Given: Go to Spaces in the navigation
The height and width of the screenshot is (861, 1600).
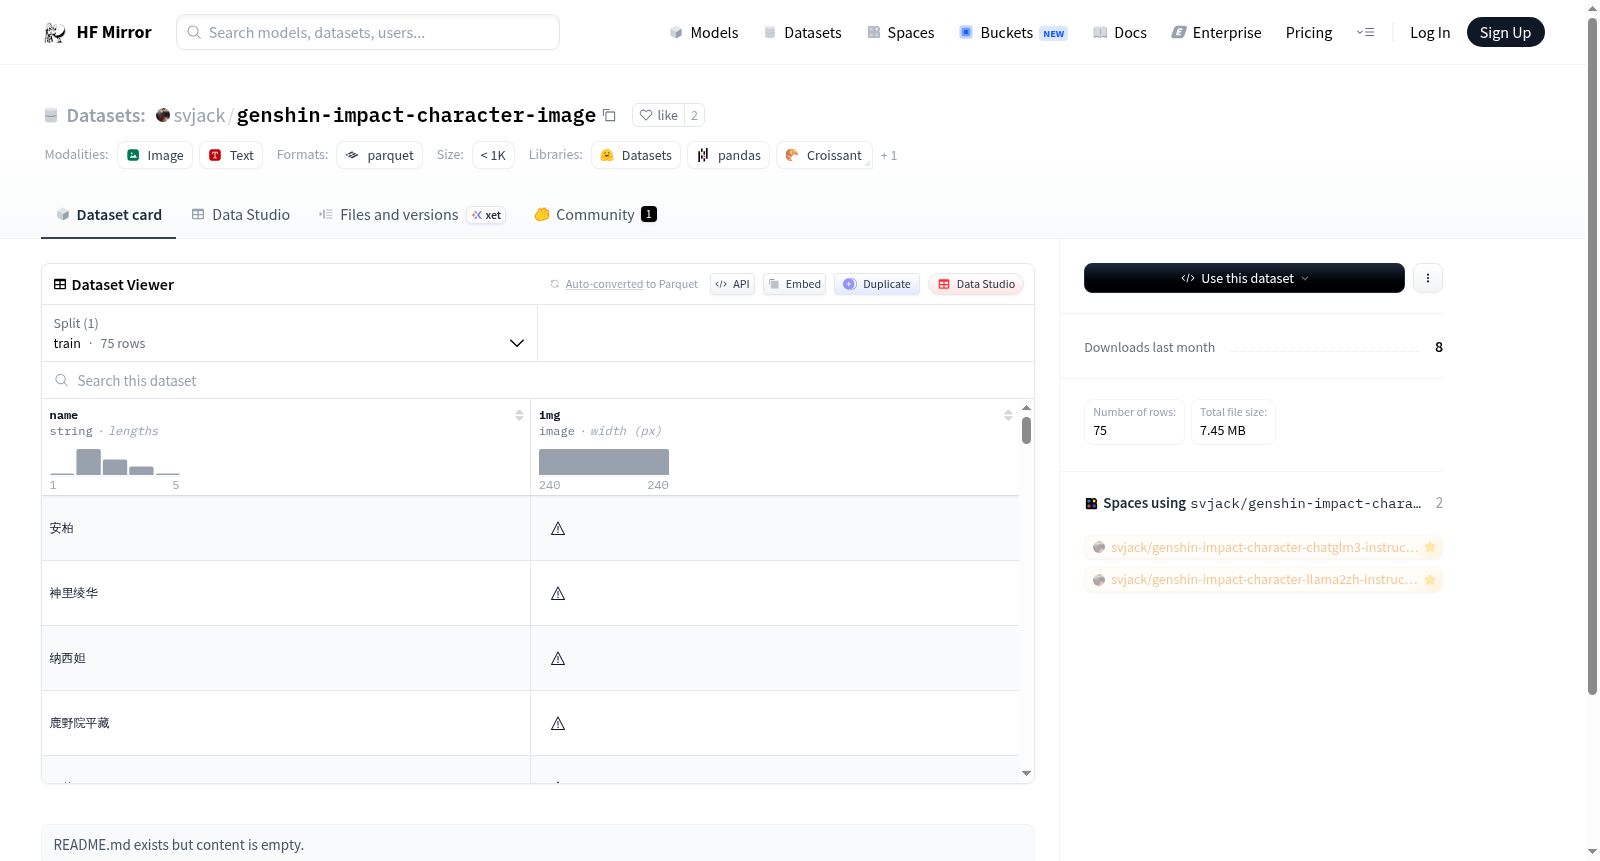Looking at the screenshot, I should tap(901, 33).
